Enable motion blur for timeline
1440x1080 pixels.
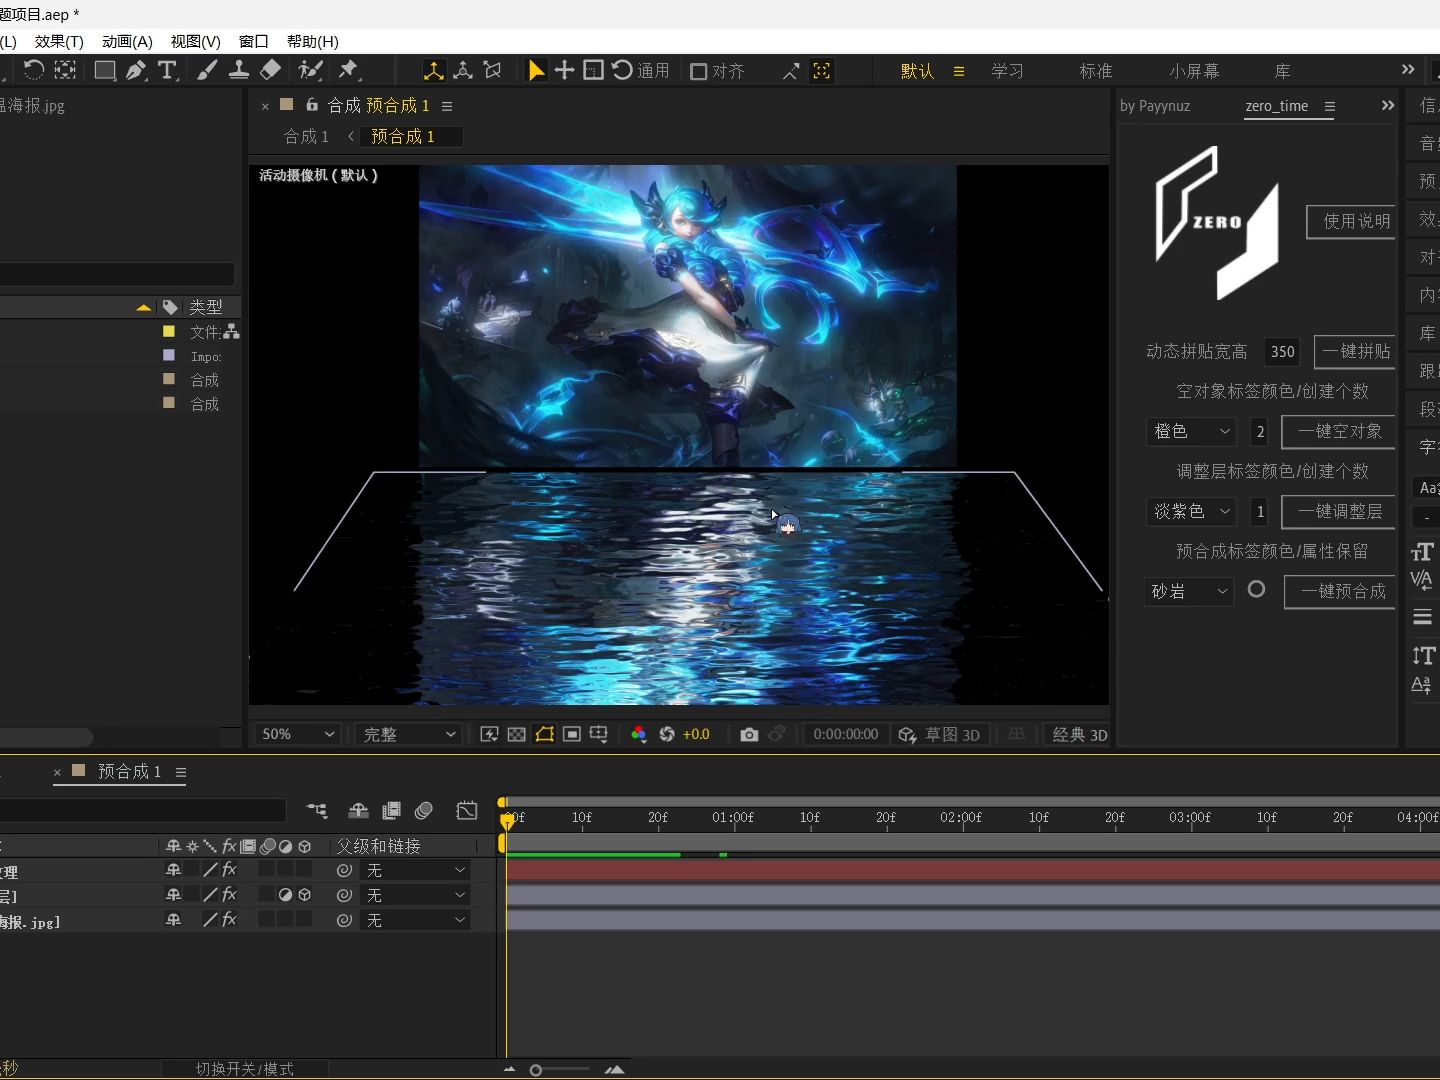pyautogui.click(x=424, y=810)
